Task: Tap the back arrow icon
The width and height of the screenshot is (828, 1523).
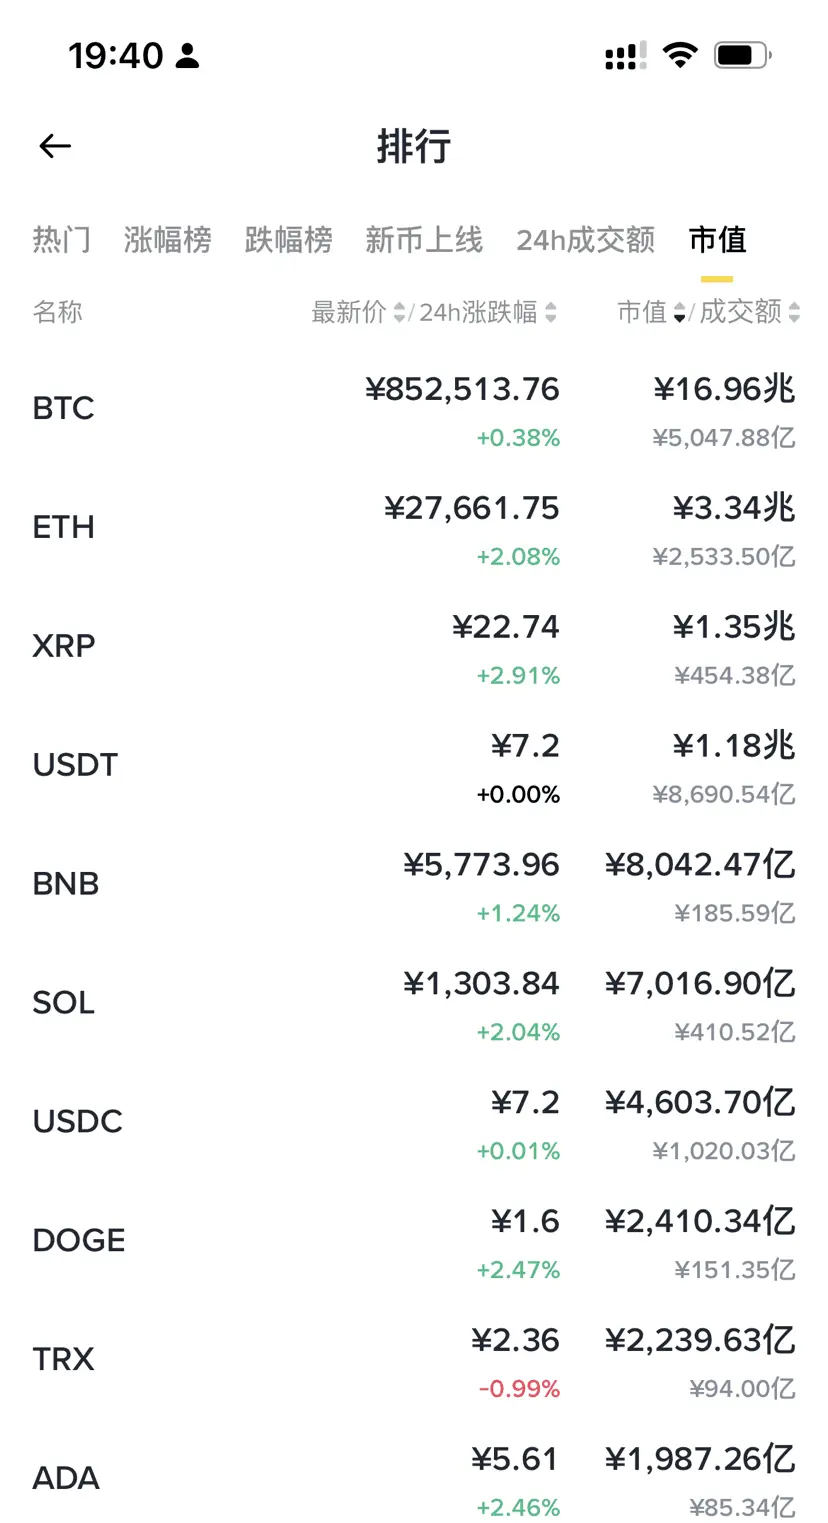Action: click(55, 146)
